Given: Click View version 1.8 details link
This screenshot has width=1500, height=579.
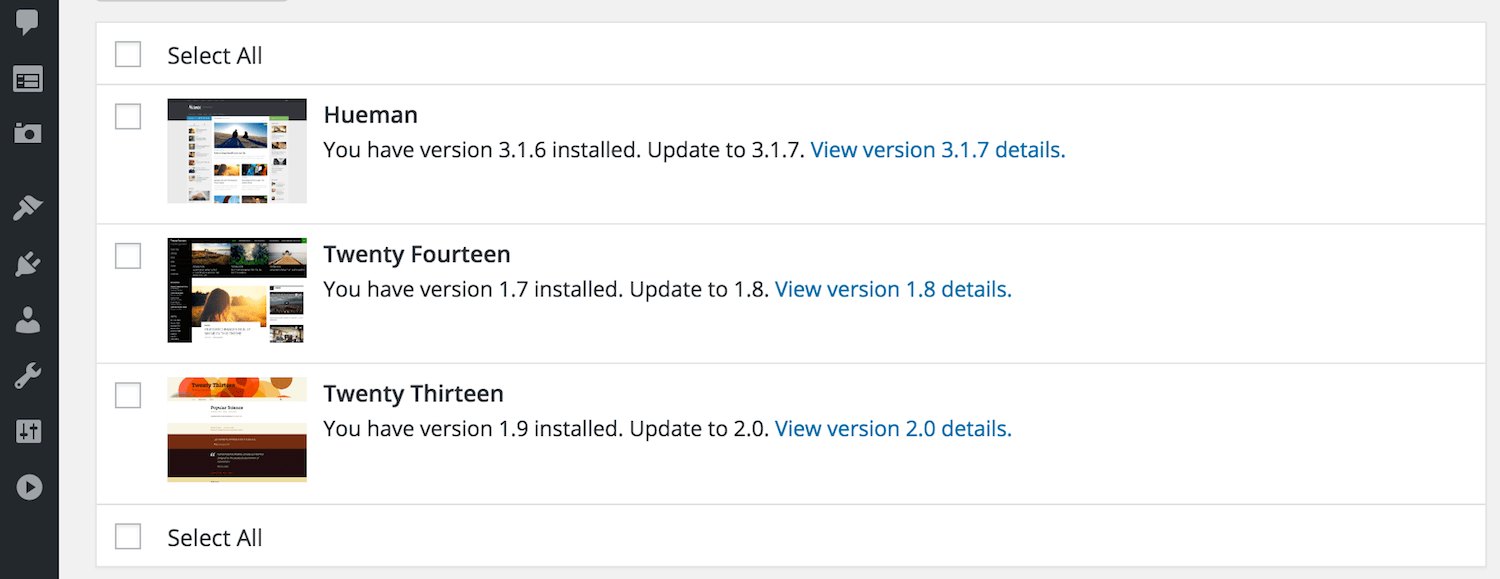Looking at the screenshot, I should click(x=893, y=289).
